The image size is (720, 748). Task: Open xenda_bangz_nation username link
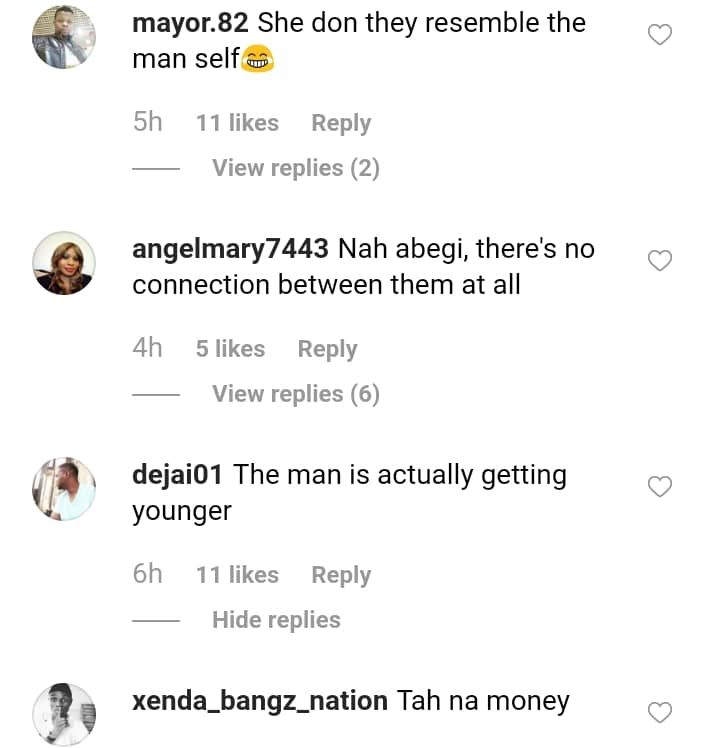pyautogui.click(x=260, y=701)
